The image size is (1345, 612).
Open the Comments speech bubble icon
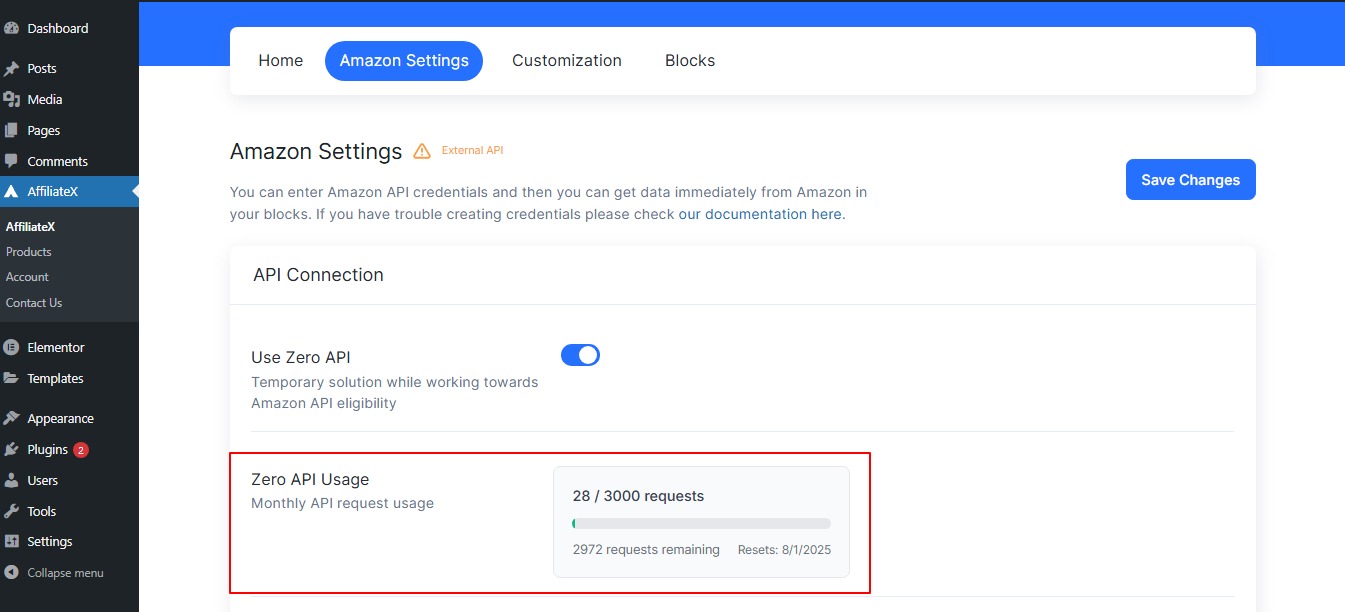[x=14, y=161]
